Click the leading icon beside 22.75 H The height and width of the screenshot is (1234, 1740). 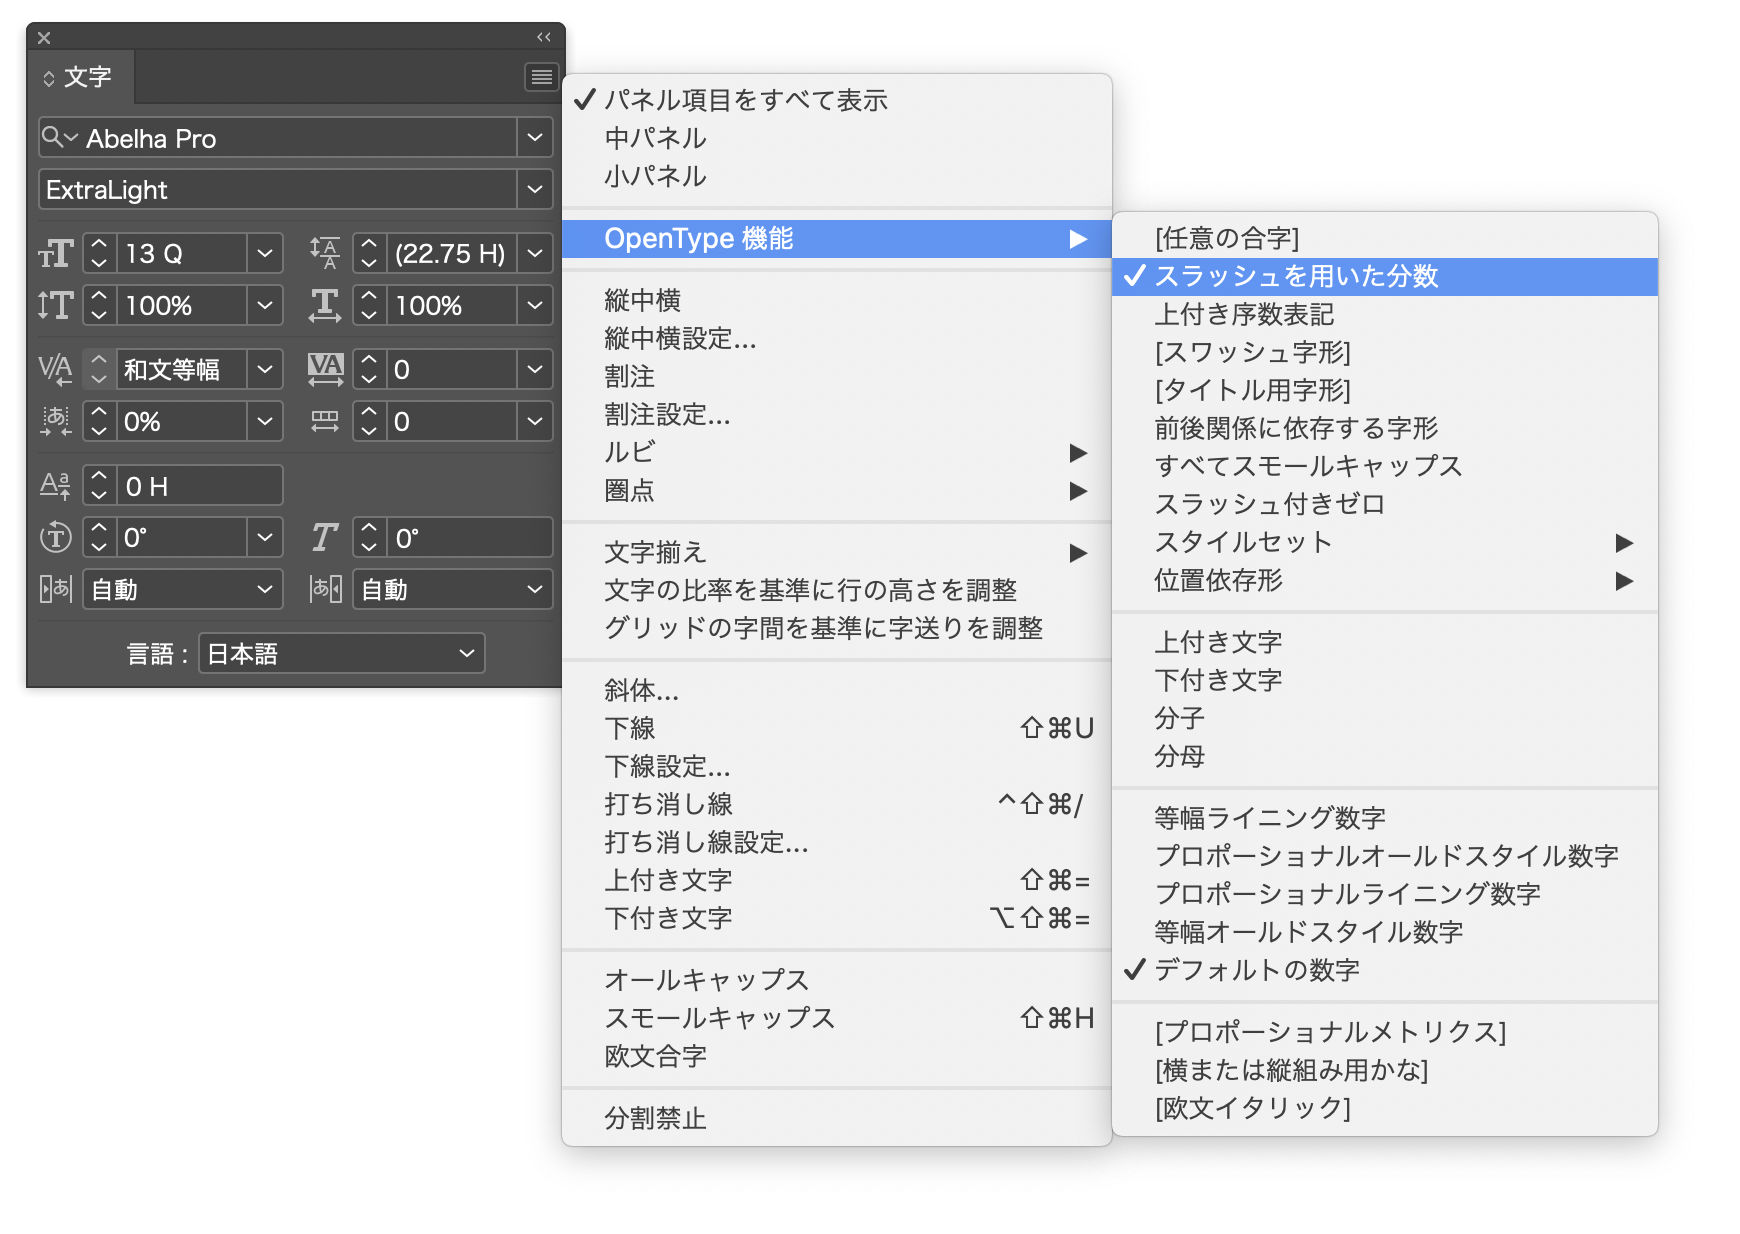point(325,254)
